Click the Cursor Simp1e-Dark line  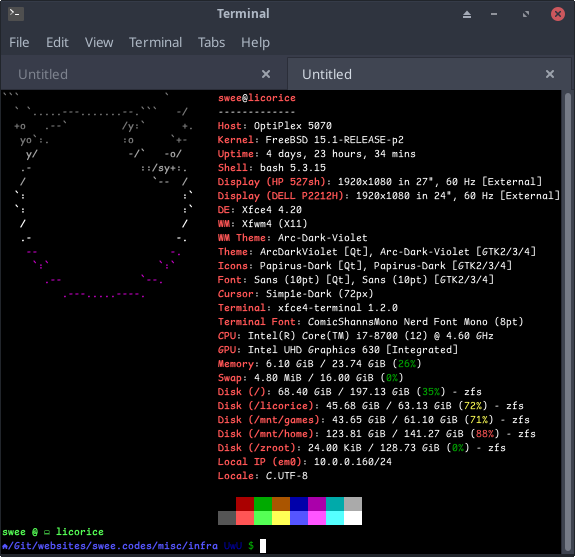(296, 294)
